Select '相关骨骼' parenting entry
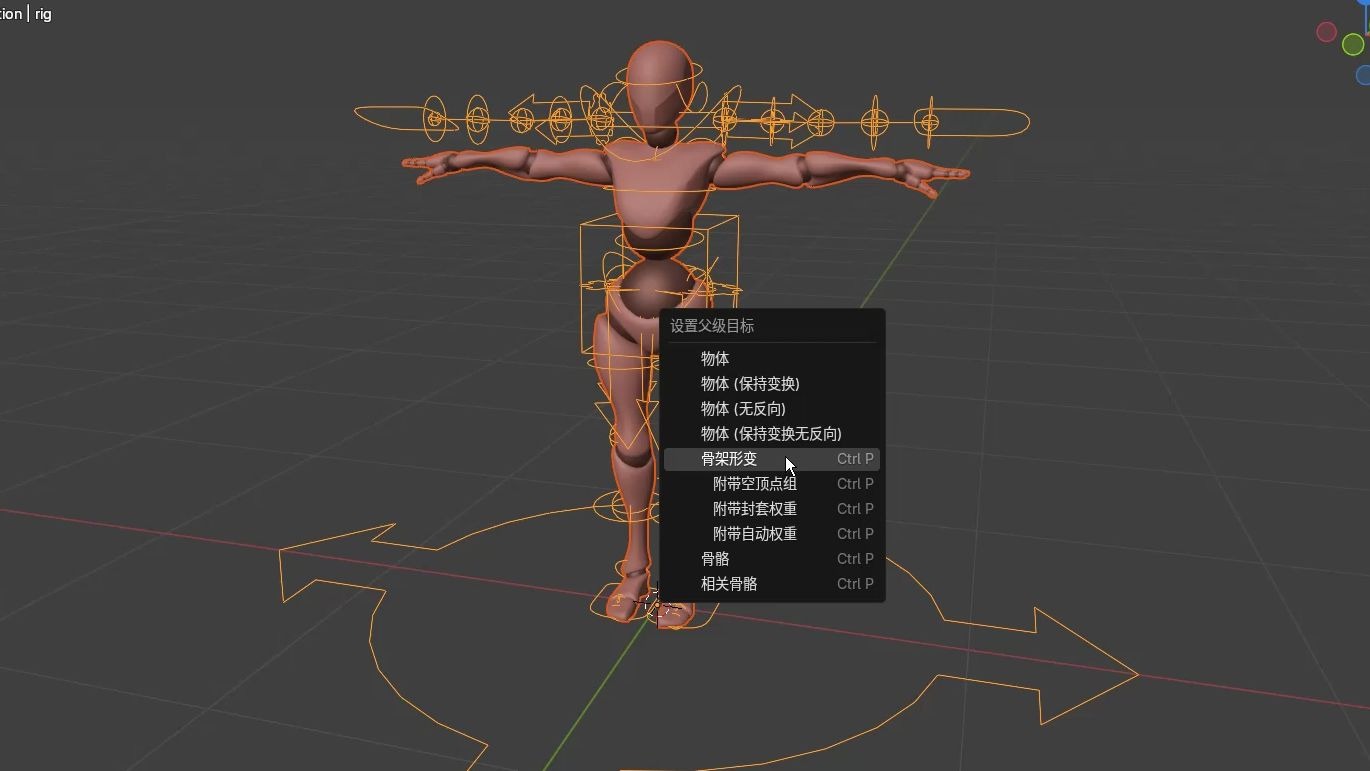Screen dimensions: 1370x771 (x=727, y=583)
